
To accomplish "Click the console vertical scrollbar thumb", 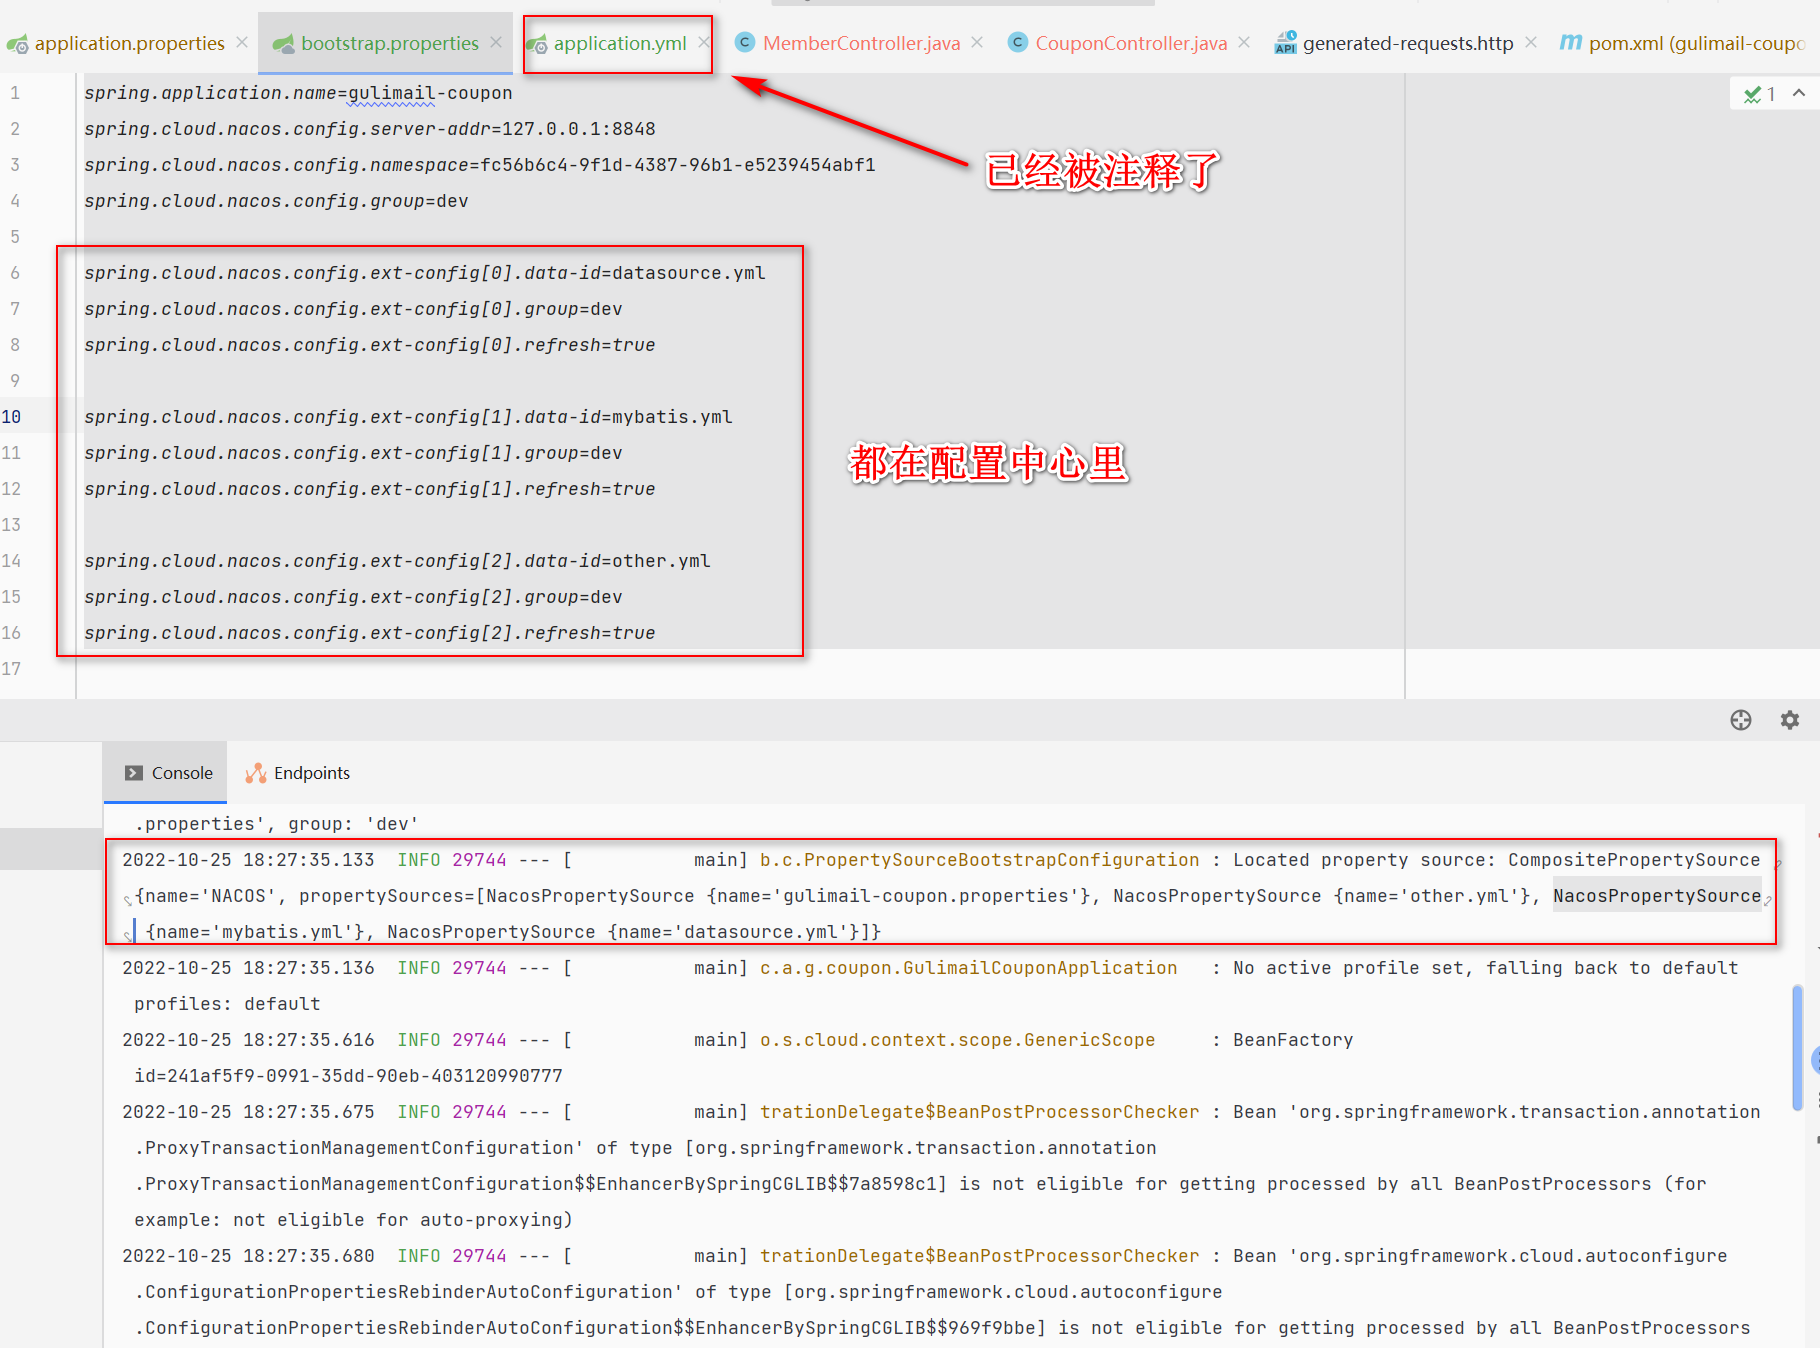I will 1797,1047.
